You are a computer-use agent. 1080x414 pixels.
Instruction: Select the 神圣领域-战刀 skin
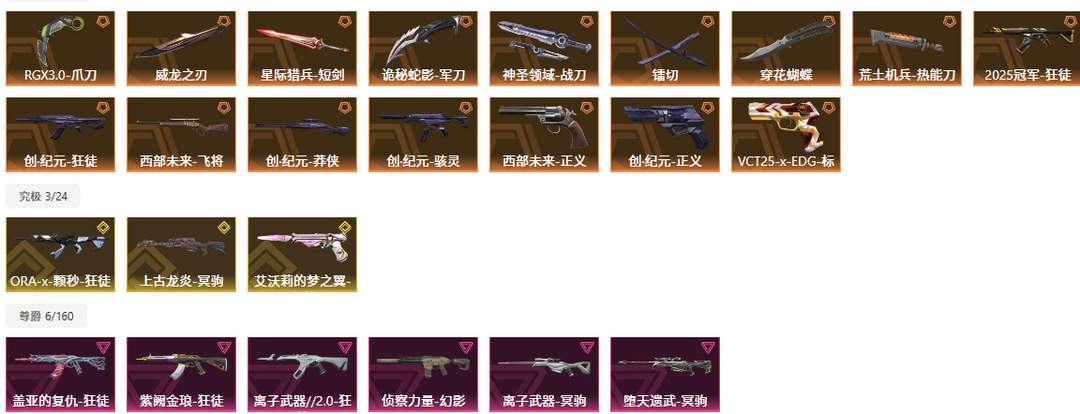[x=544, y=48]
